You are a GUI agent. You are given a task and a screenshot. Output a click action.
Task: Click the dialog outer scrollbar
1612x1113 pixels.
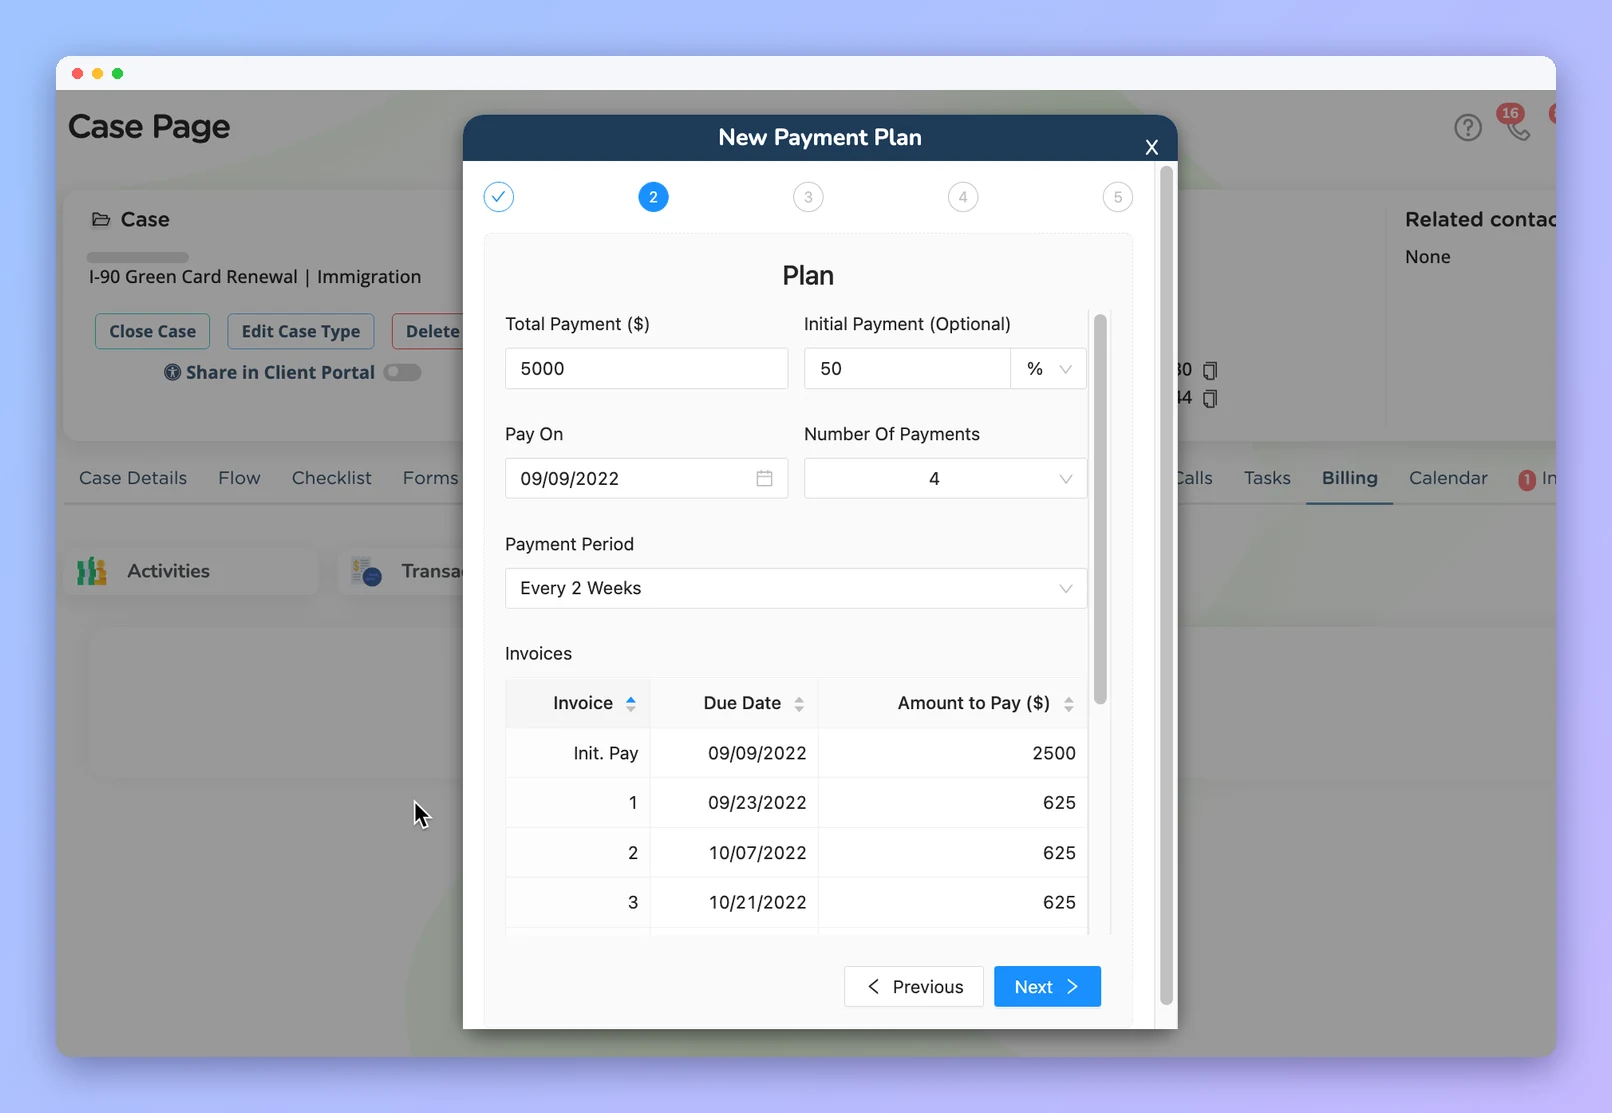(x=1166, y=585)
